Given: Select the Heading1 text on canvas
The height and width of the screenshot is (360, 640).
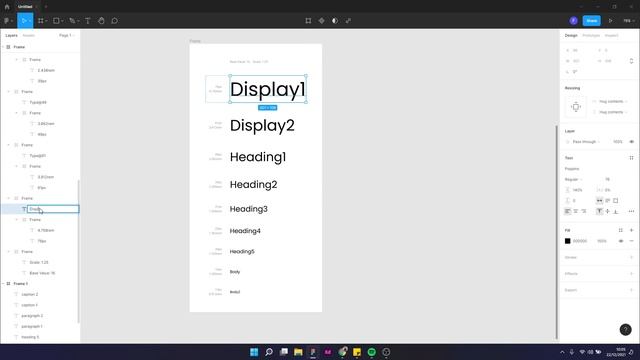Looking at the screenshot, I should 258,157.
